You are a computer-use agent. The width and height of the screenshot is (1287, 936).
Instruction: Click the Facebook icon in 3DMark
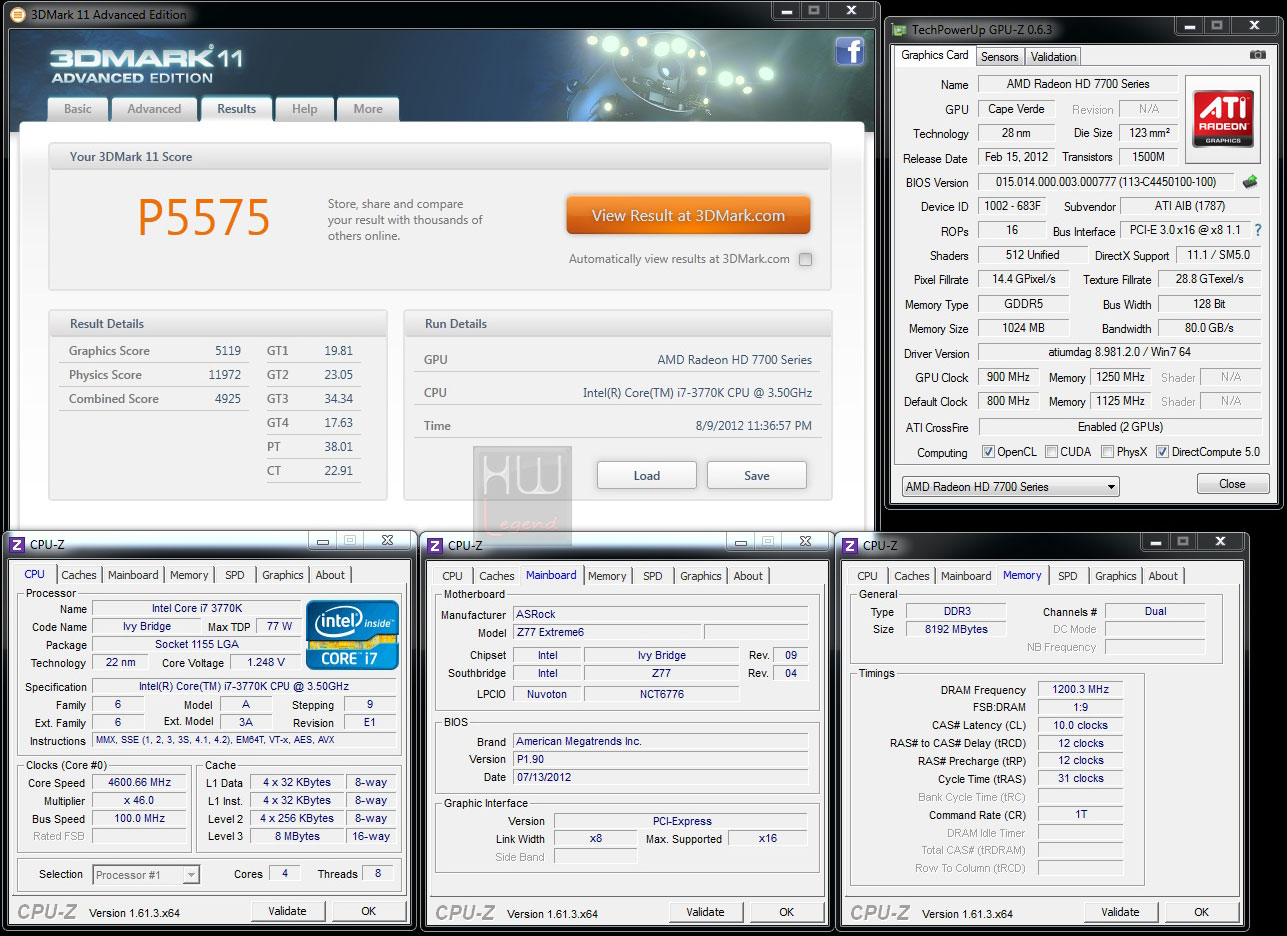850,51
